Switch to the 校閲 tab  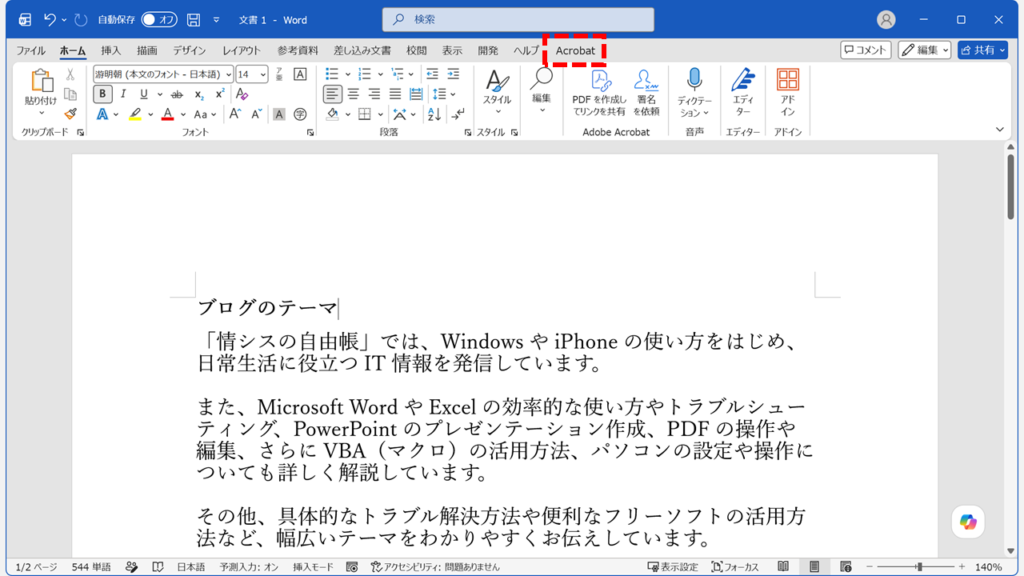coord(416,50)
